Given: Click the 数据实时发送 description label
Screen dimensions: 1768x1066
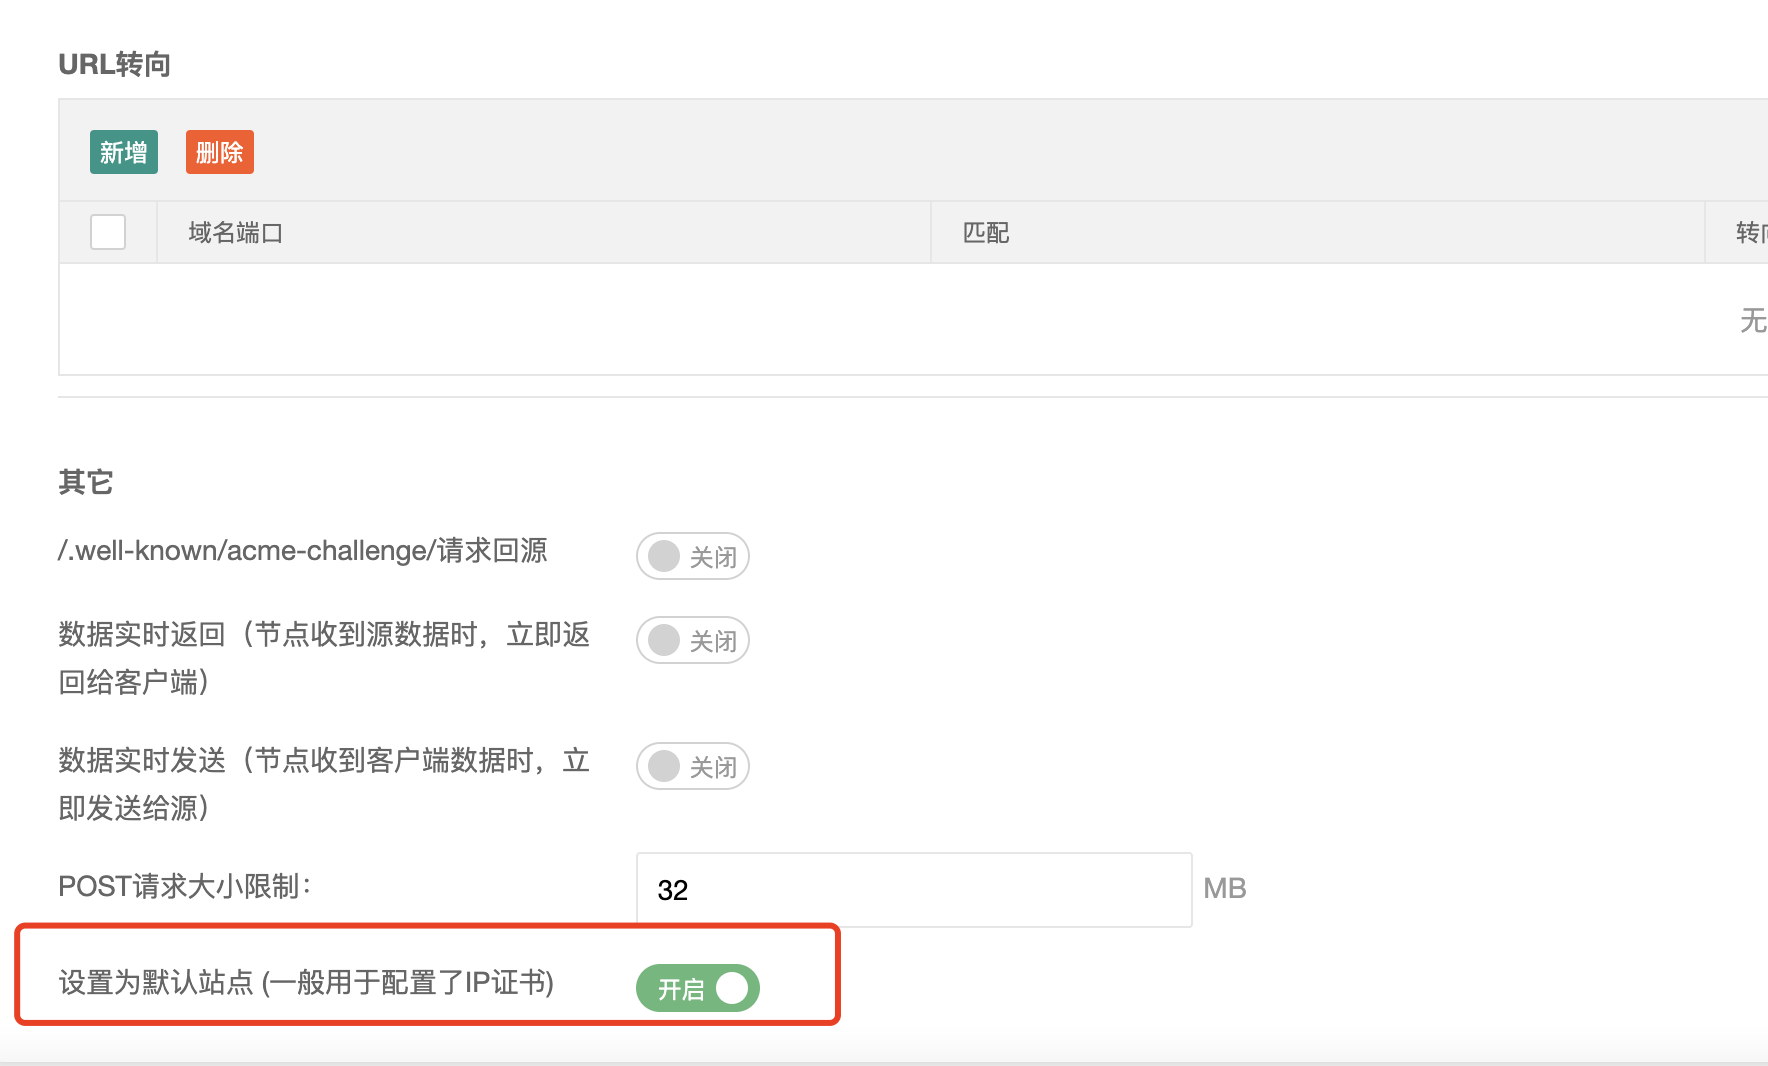Looking at the screenshot, I should point(323,783).
